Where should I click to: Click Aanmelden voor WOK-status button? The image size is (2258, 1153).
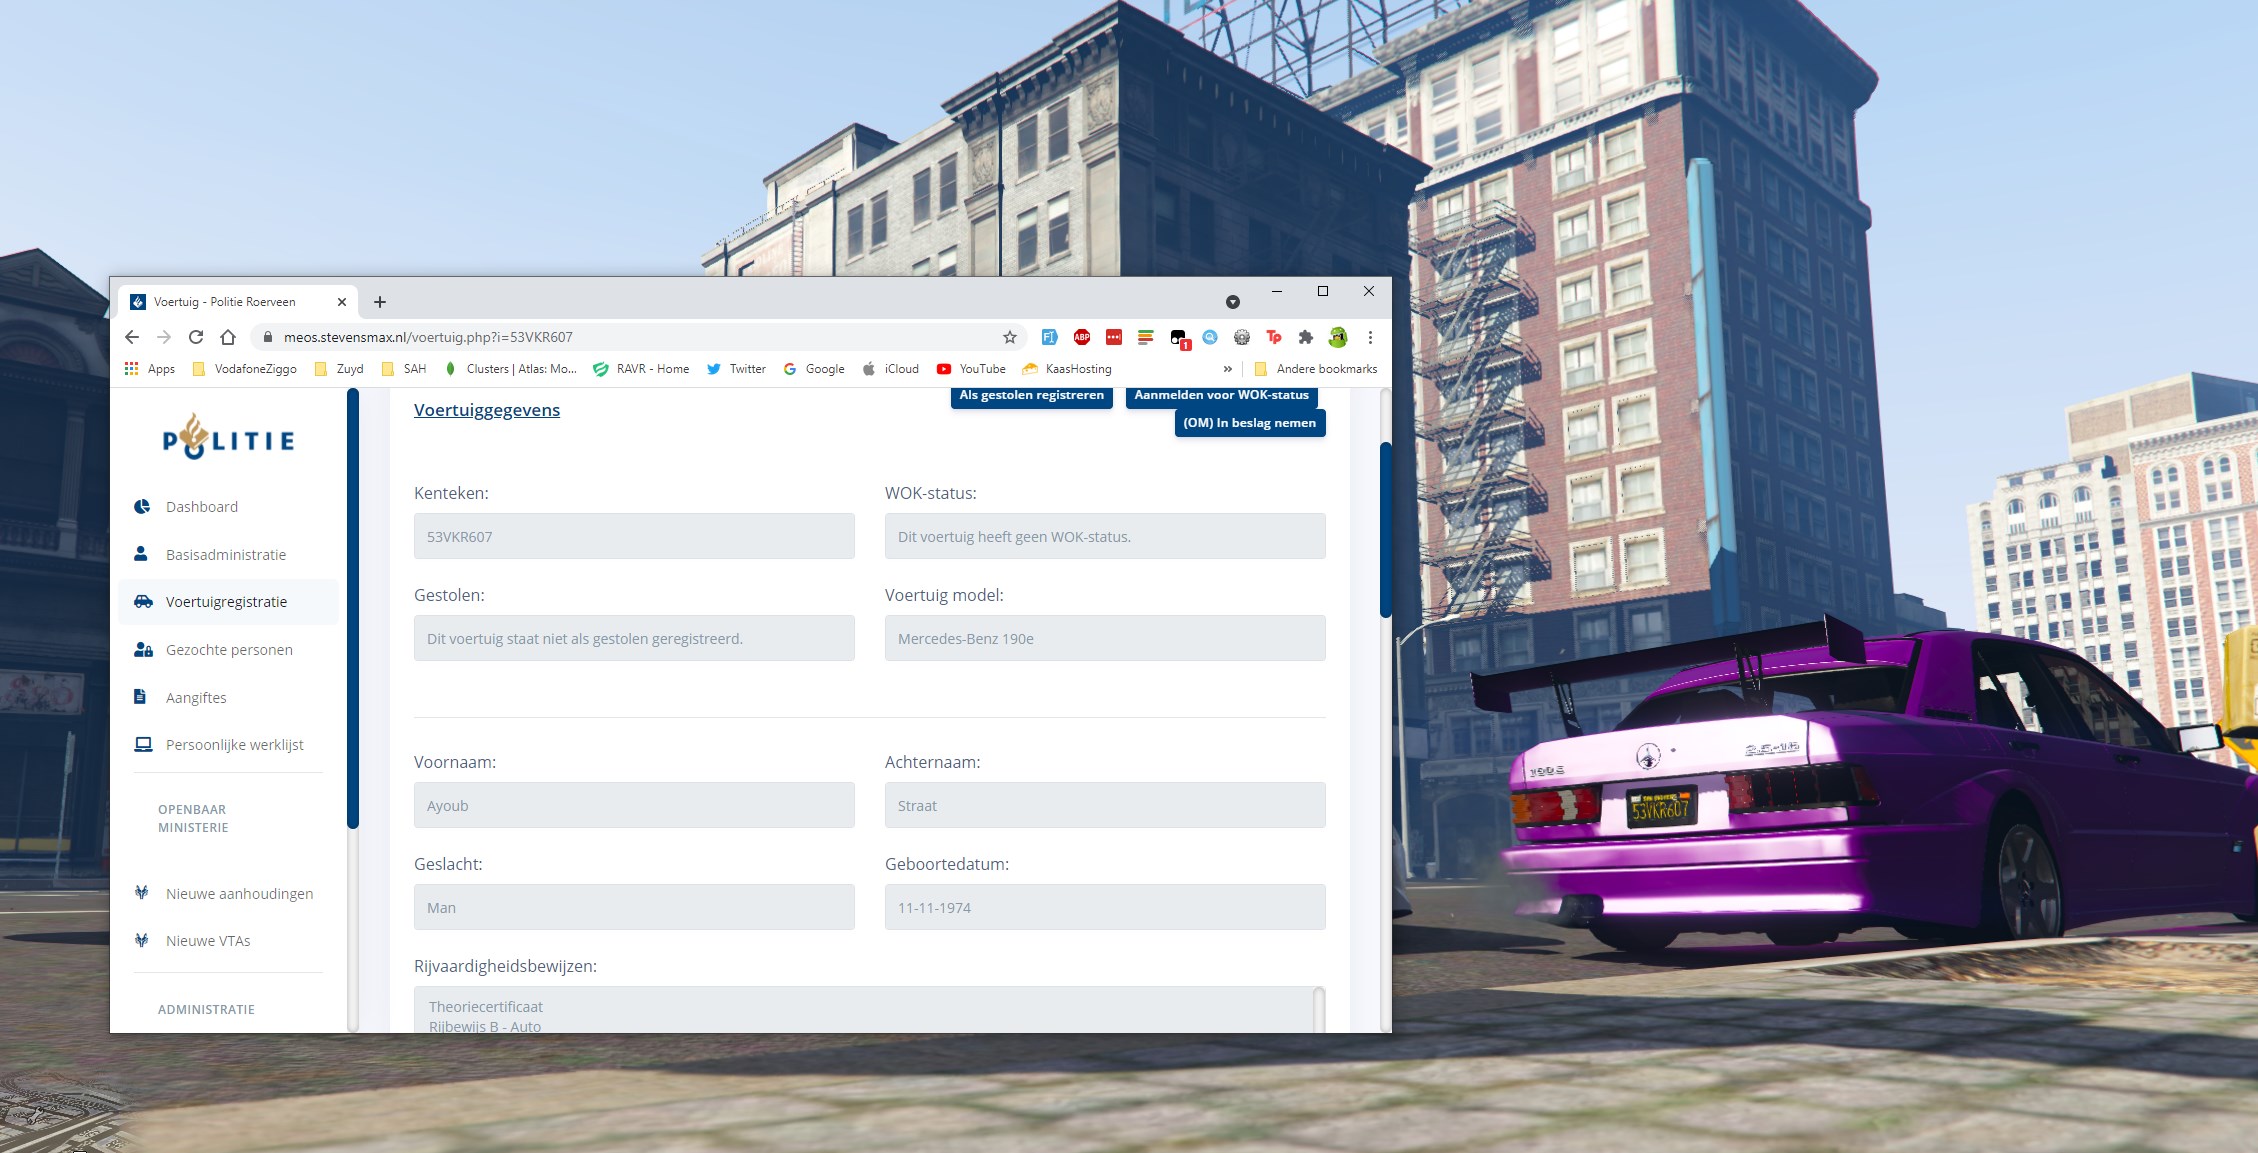click(x=1221, y=396)
